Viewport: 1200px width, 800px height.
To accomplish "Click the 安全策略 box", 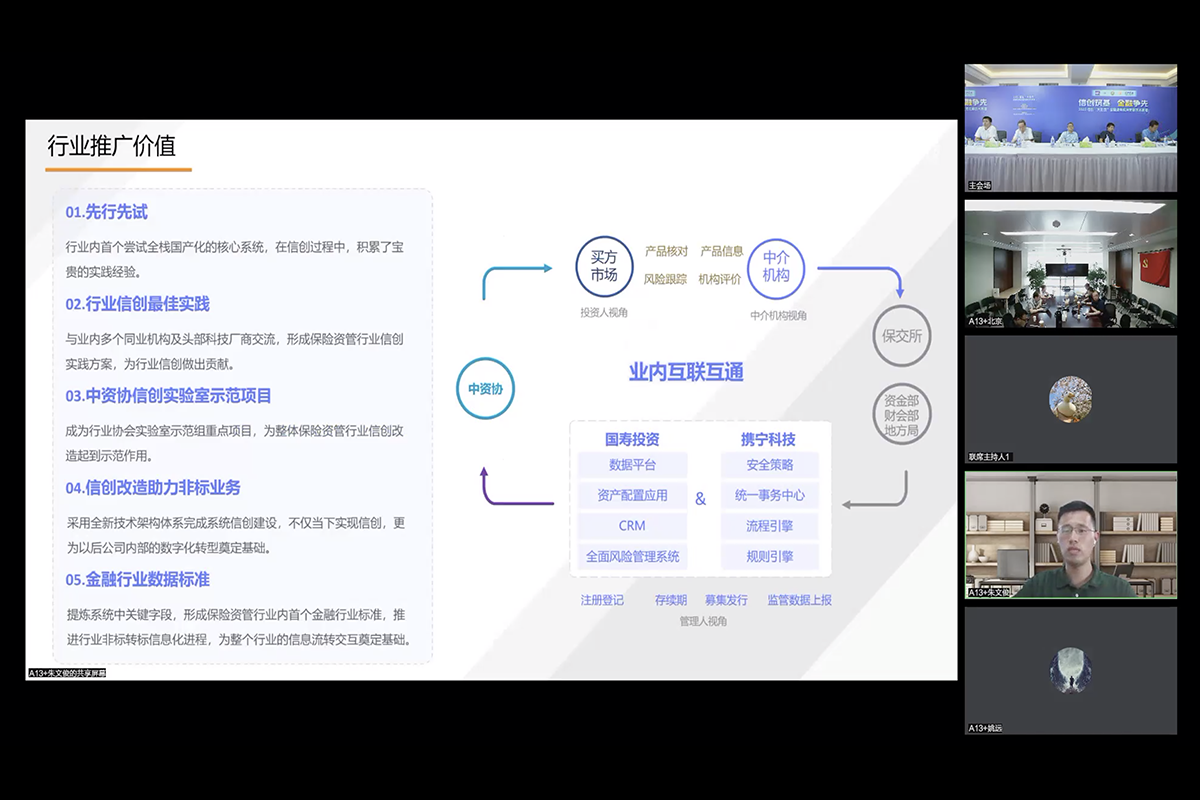I will [x=770, y=465].
